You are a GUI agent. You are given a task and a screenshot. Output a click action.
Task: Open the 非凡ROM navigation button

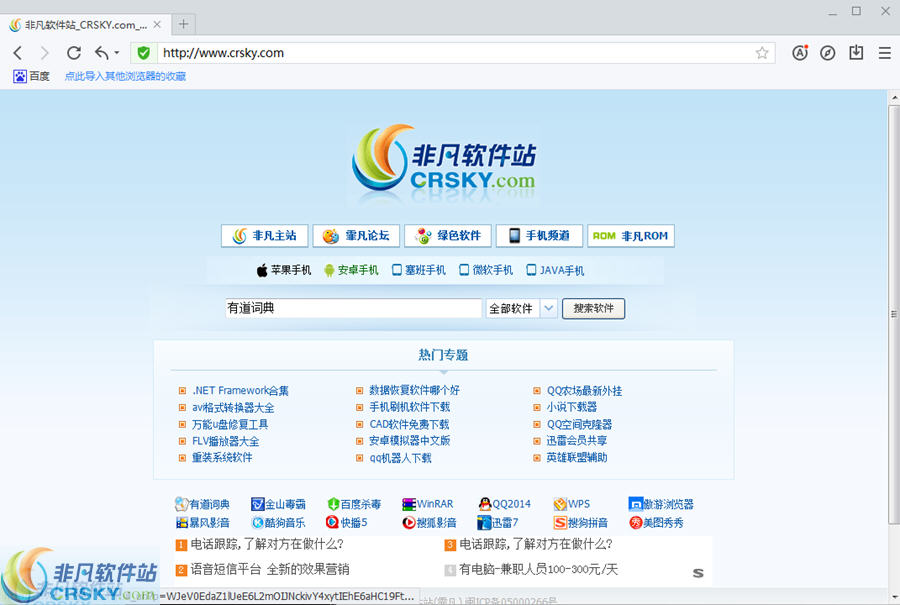coord(631,236)
